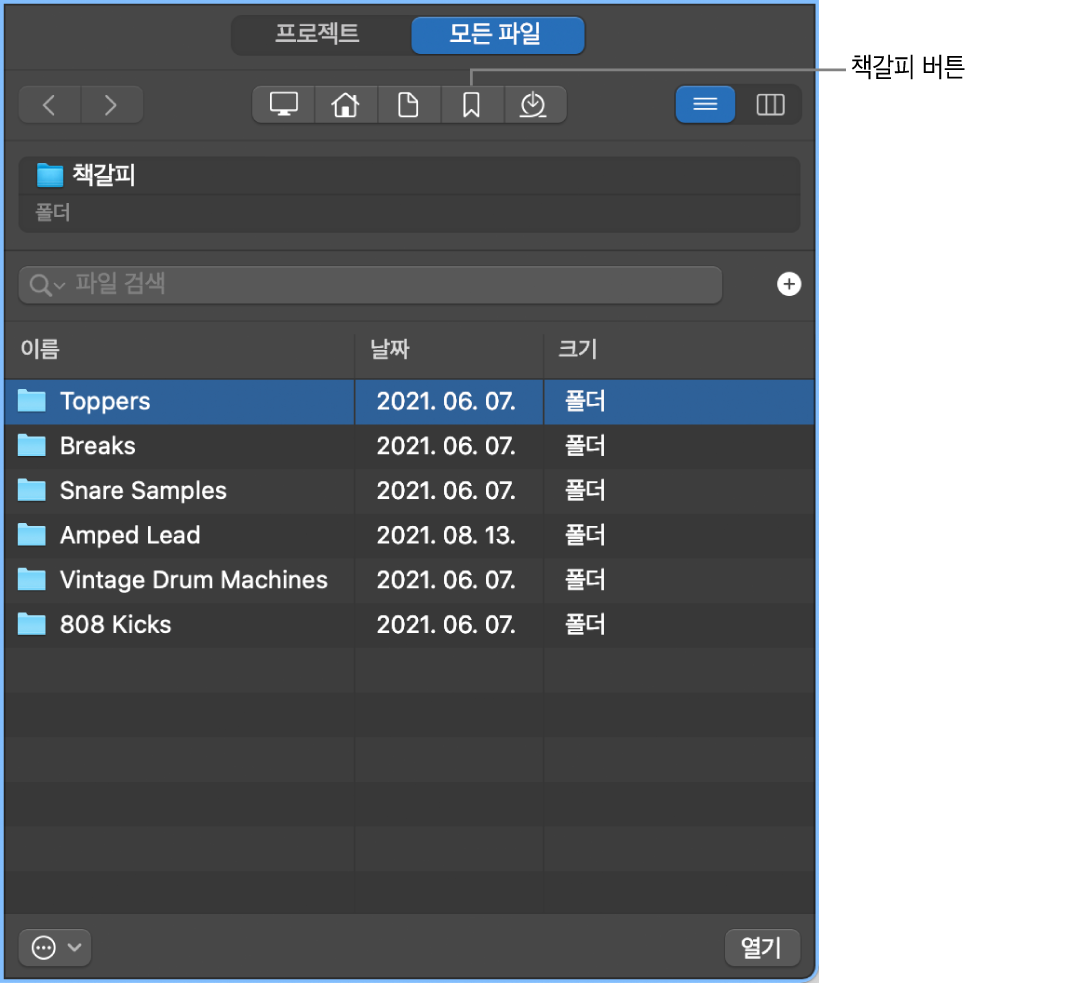This screenshot has width=1085, height=984.
Task: Click the Toppers folder name
Action: (105, 402)
